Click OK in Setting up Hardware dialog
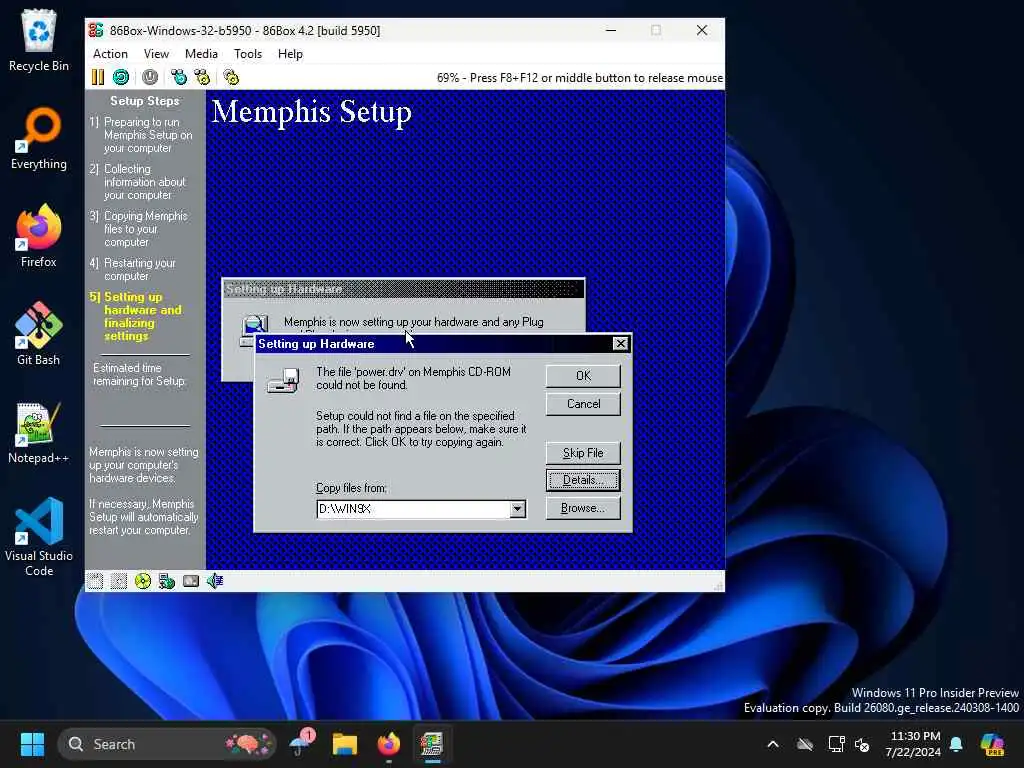Screen dimensions: 1024x768 (583, 376)
